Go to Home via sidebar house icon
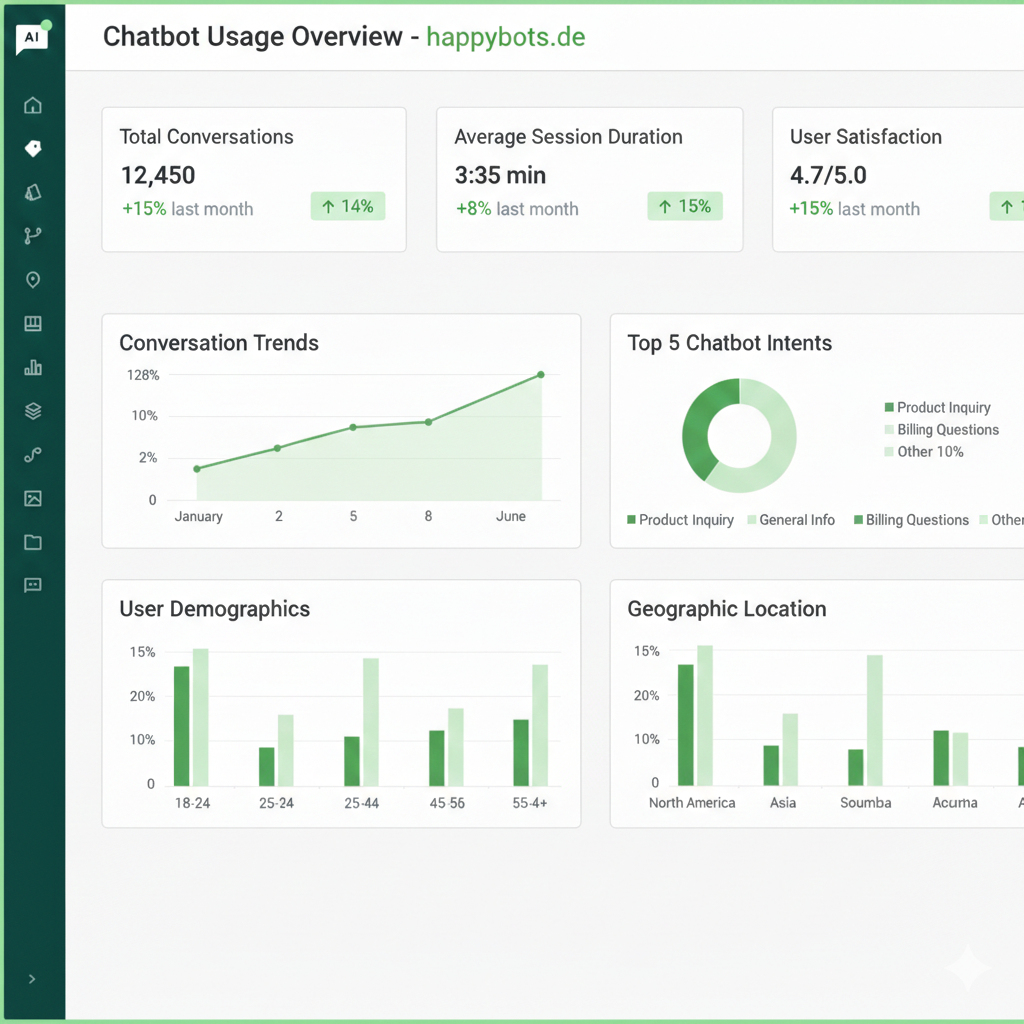Screen dimensions: 1024x1024 click(33, 106)
